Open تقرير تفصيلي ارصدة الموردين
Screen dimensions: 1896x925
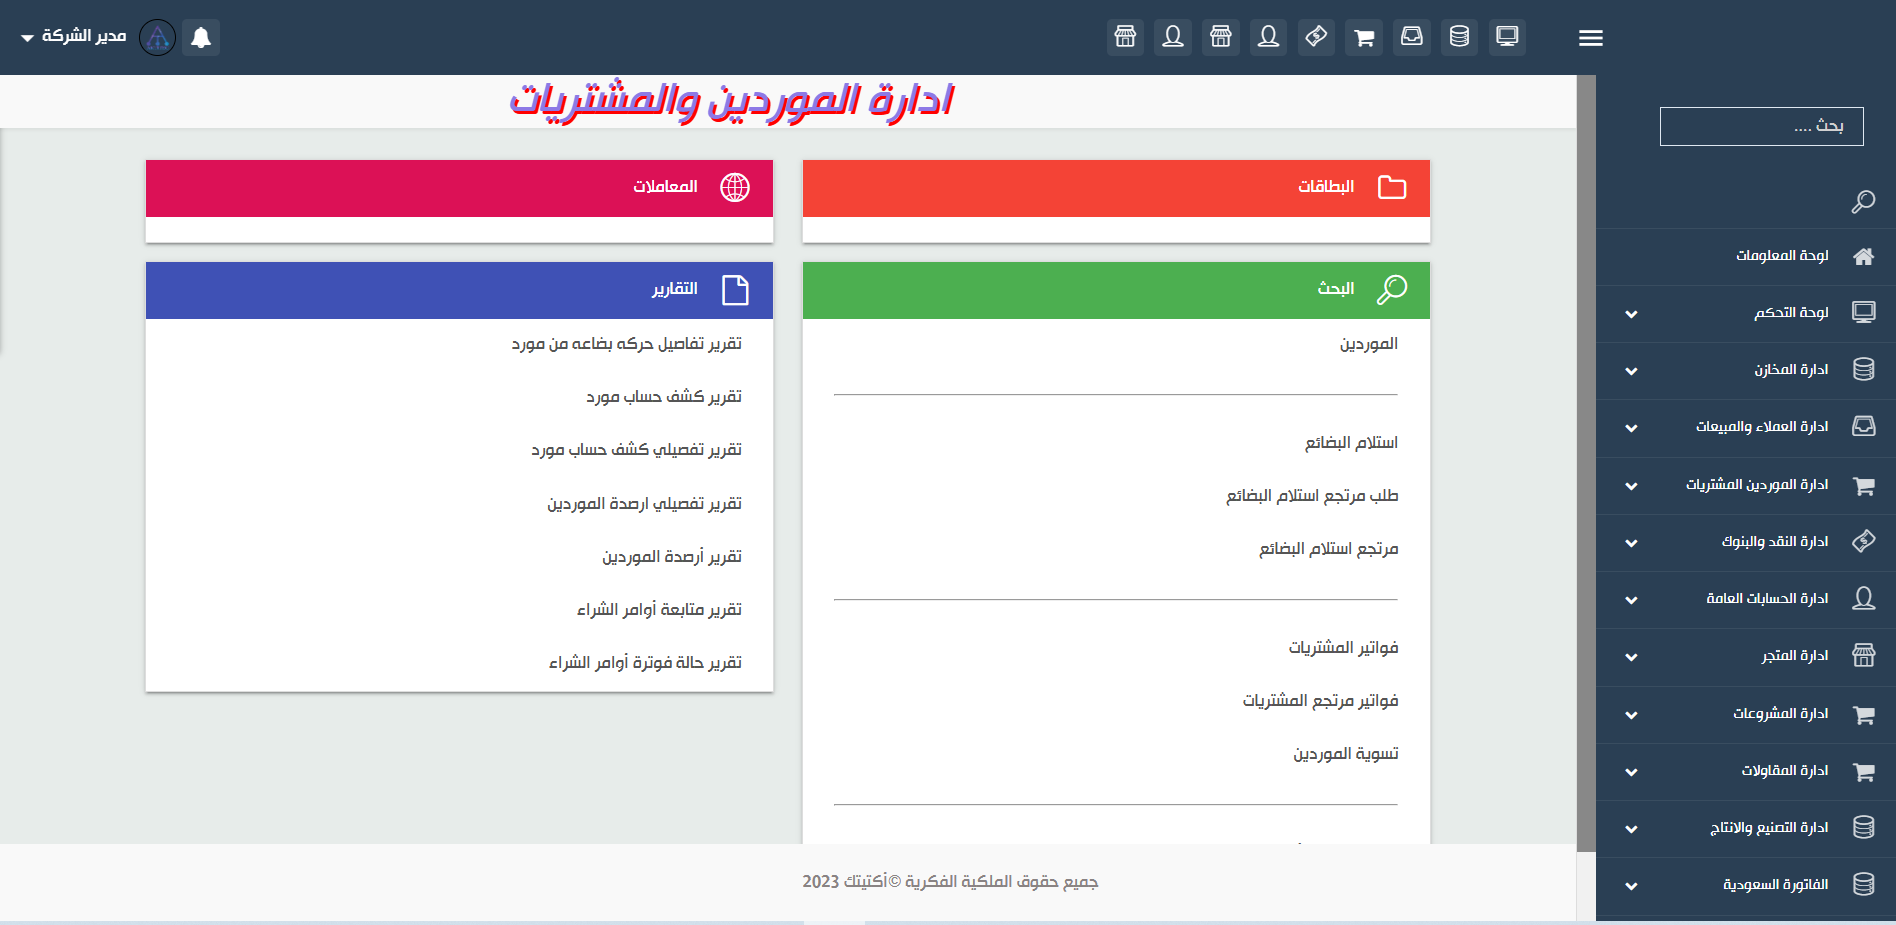point(644,503)
